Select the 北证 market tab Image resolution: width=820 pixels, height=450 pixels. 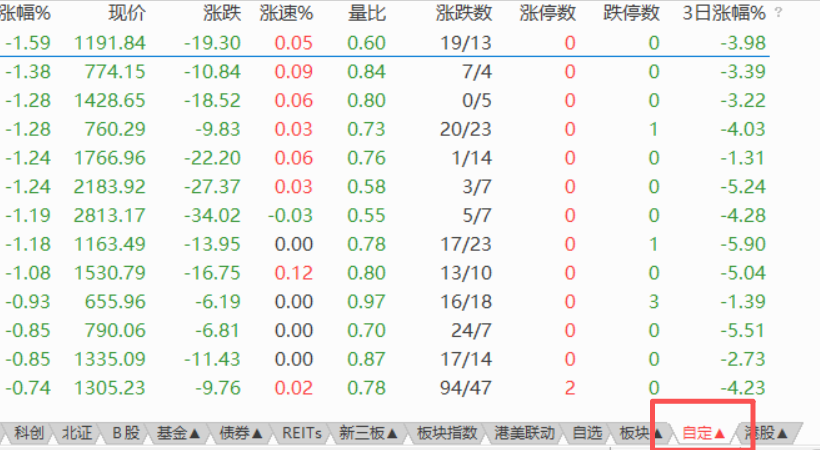point(77,433)
